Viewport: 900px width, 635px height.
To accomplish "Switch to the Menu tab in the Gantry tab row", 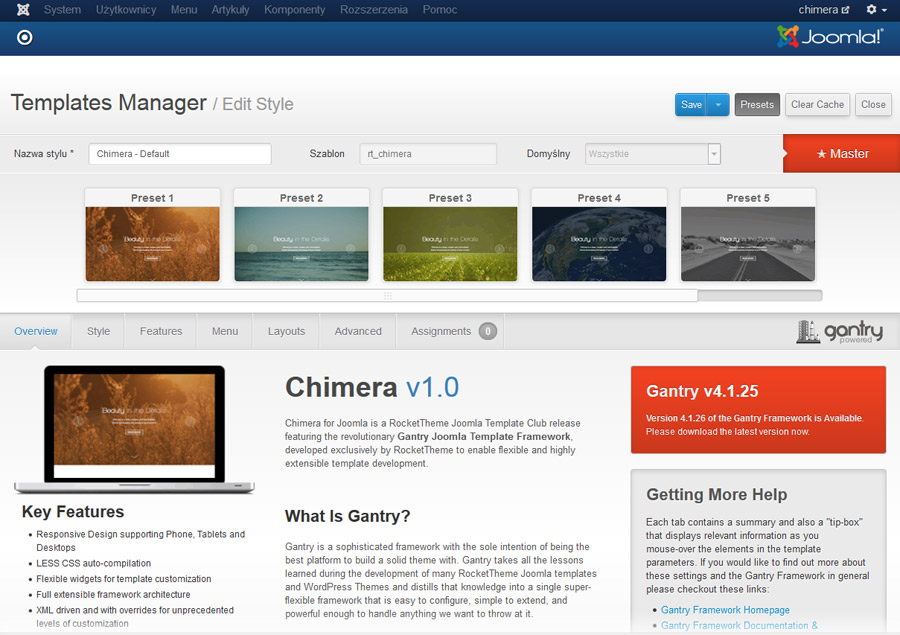I will coord(224,331).
